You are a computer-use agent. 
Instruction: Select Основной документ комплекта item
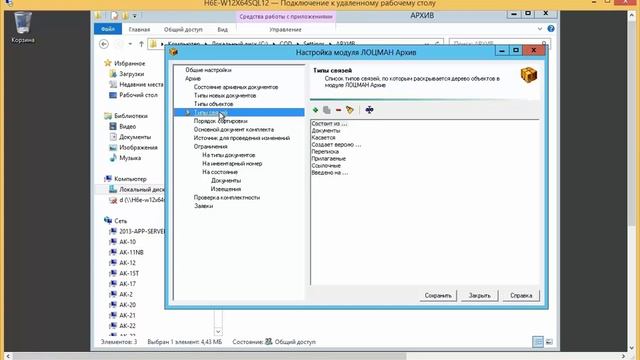tap(234, 129)
